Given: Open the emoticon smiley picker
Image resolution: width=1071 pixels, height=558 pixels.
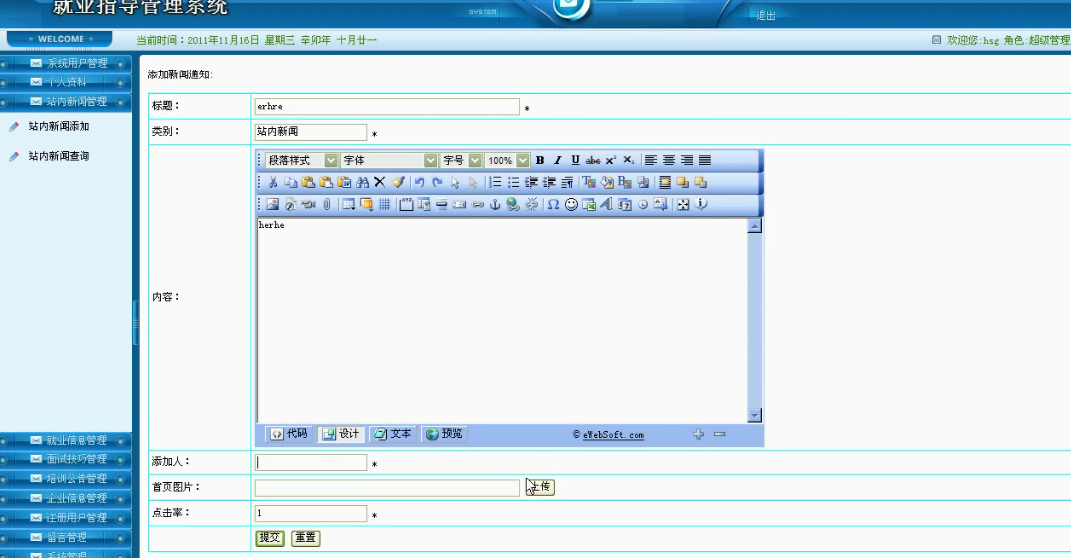Looking at the screenshot, I should (x=571, y=204).
